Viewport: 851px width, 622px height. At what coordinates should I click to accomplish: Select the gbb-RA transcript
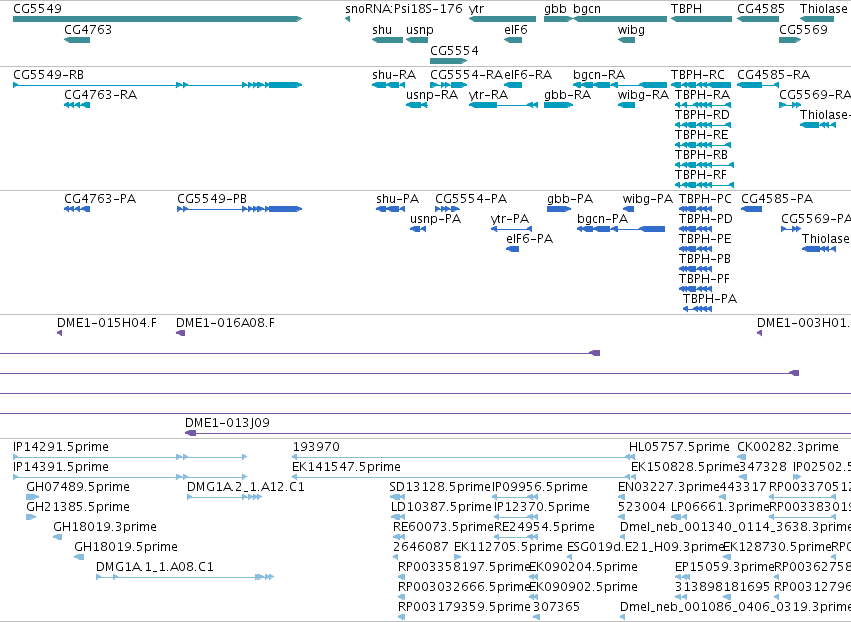[558, 105]
